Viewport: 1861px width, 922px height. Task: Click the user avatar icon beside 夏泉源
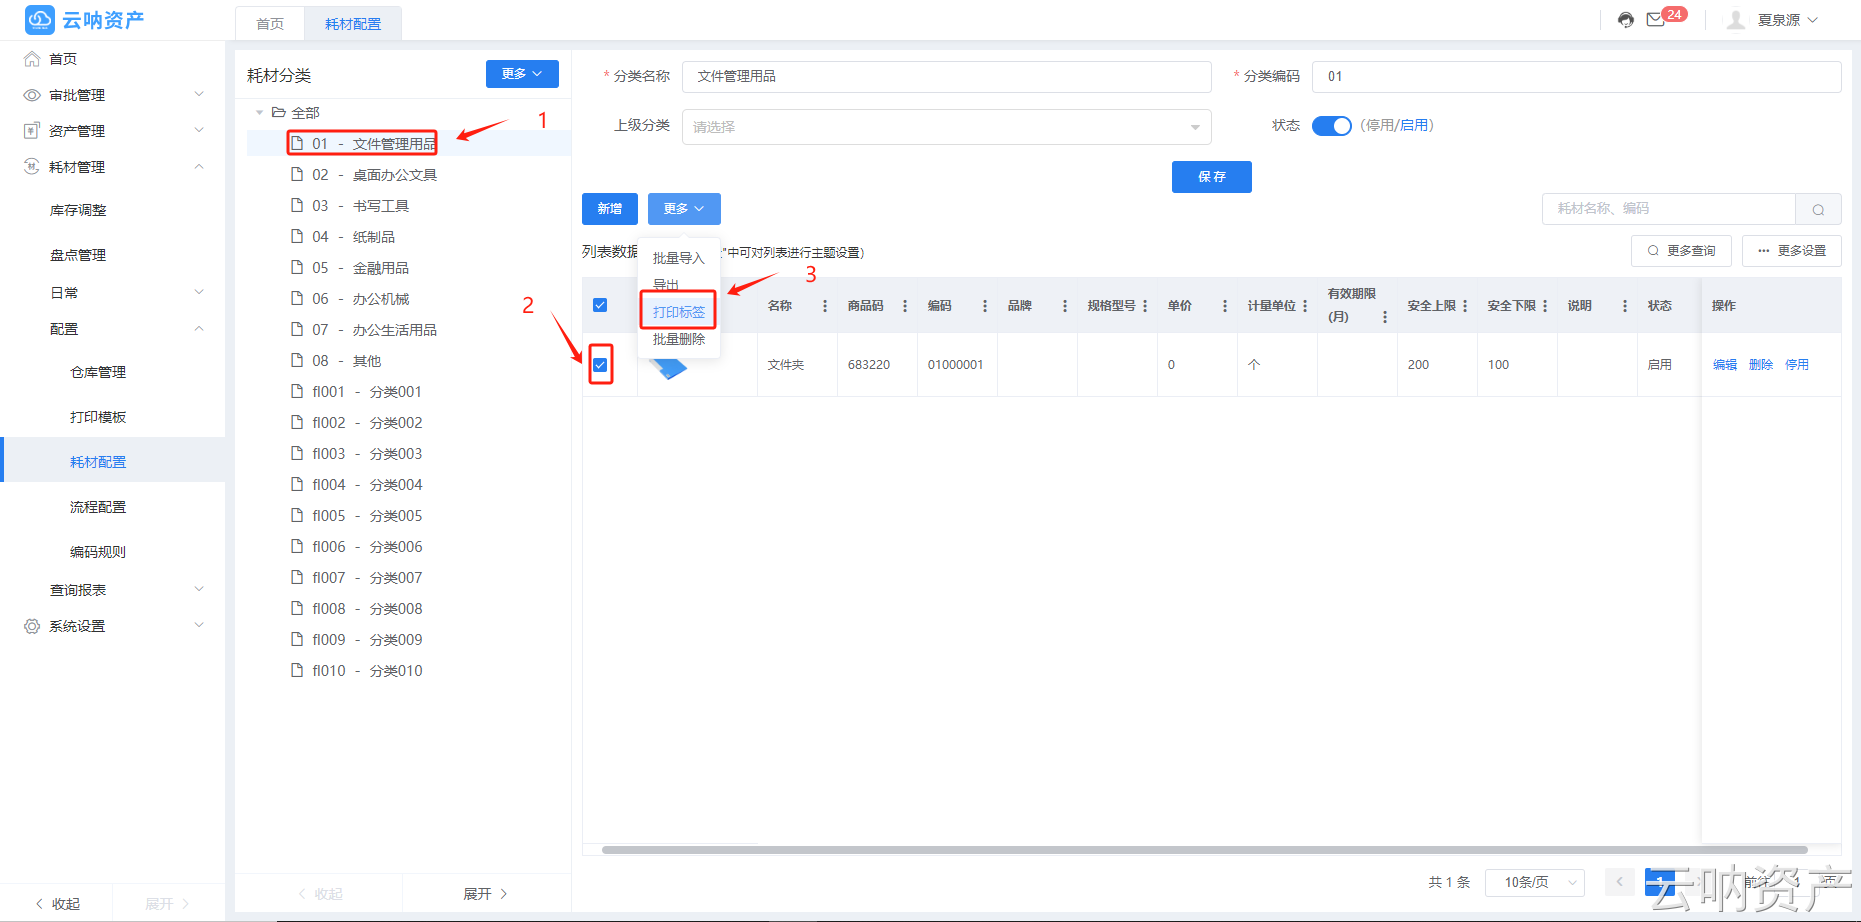click(1736, 20)
